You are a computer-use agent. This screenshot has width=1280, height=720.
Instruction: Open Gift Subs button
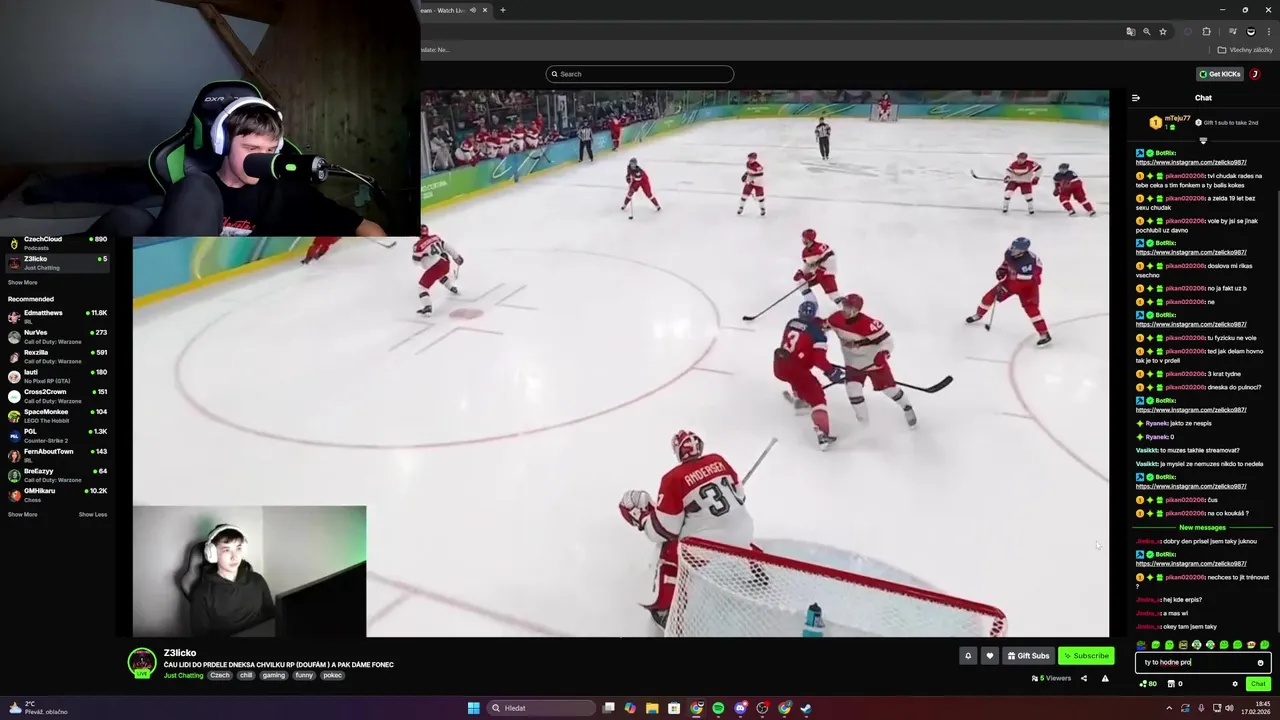[x=1028, y=656]
